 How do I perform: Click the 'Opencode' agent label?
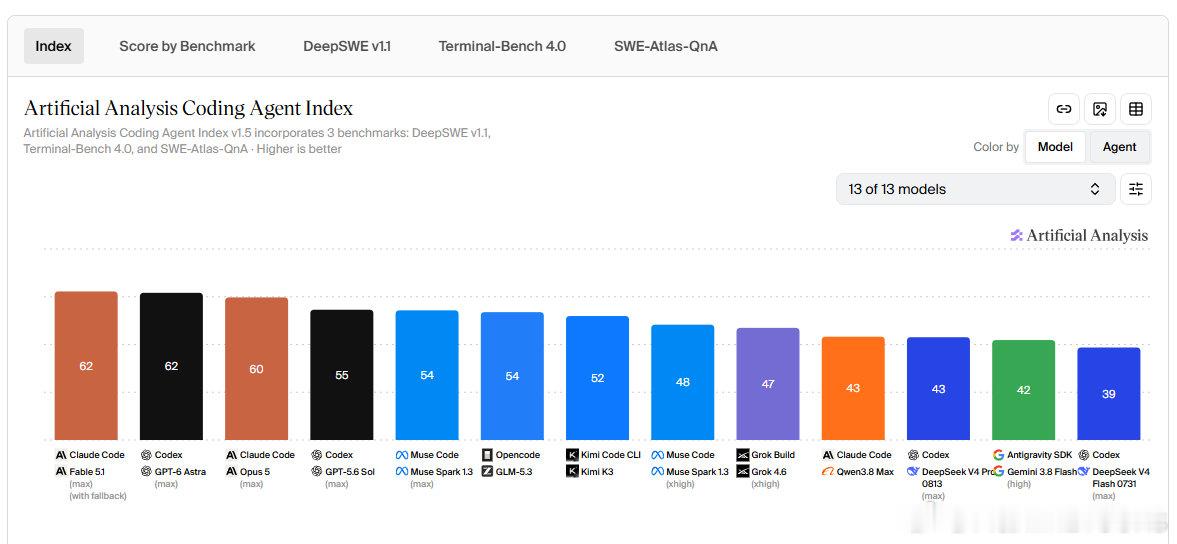pos(518,455)
